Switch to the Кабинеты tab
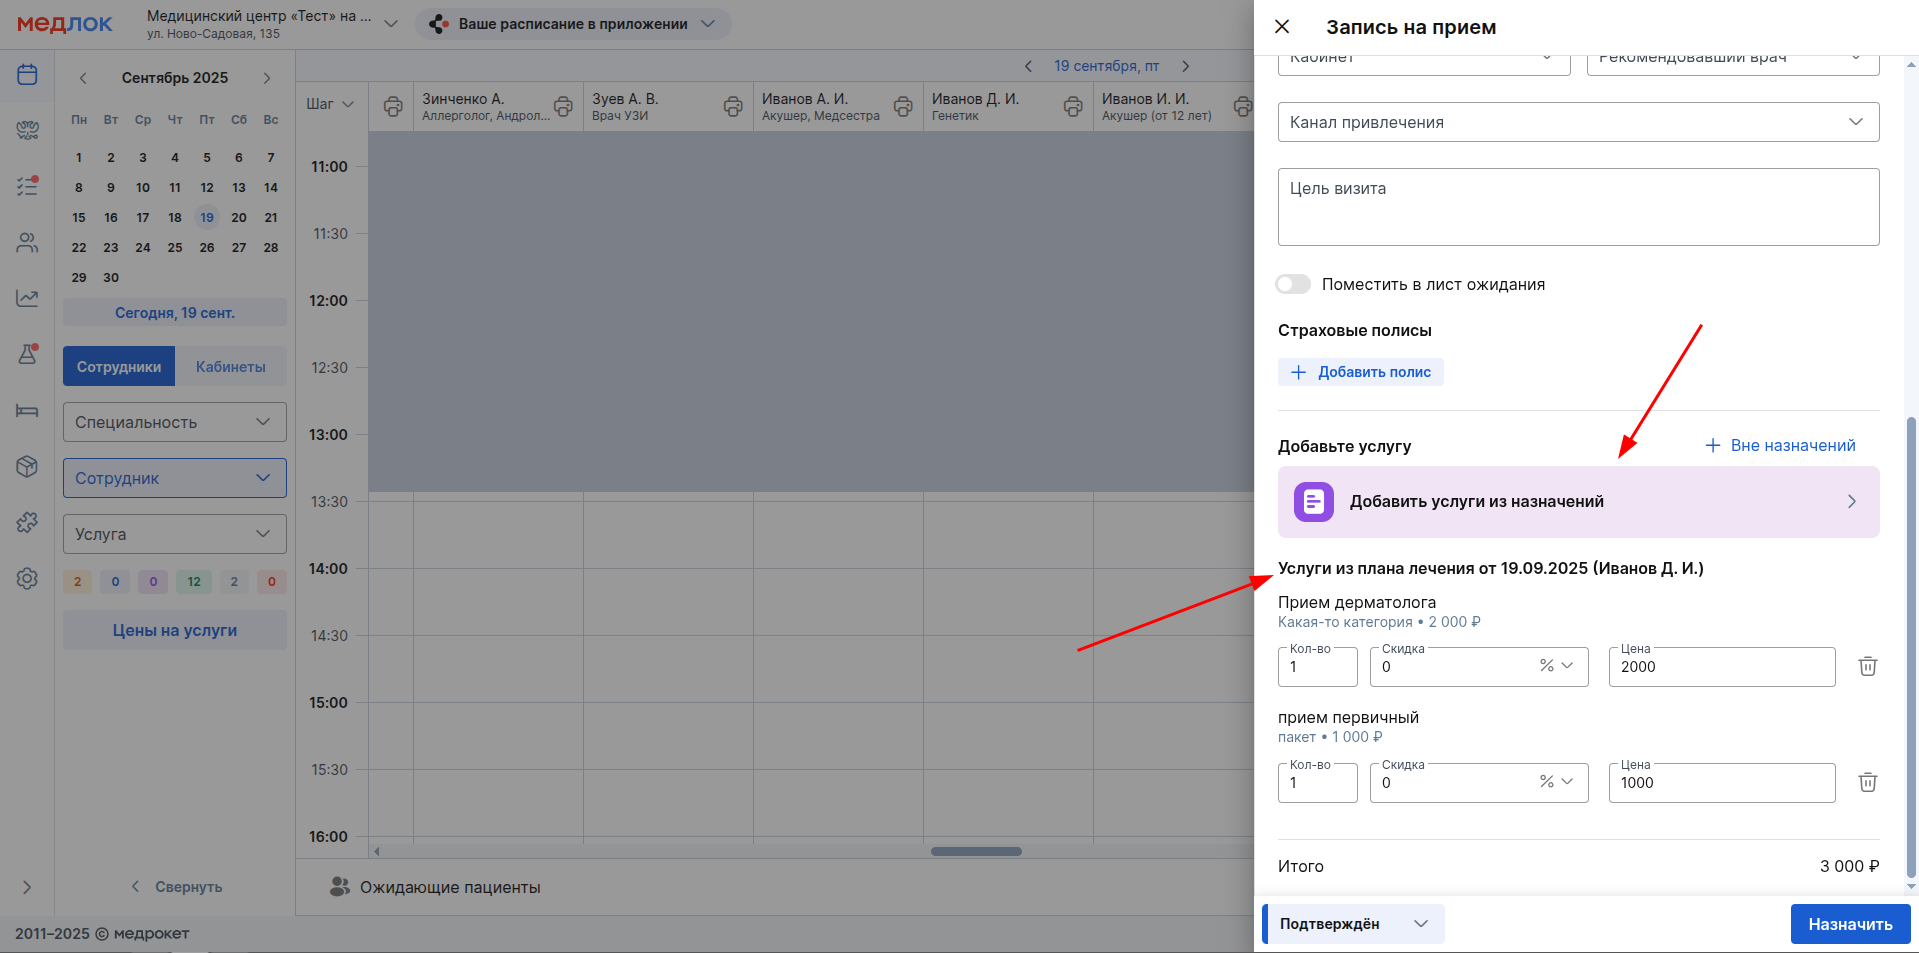1919x953 pixels. (230, 367)
